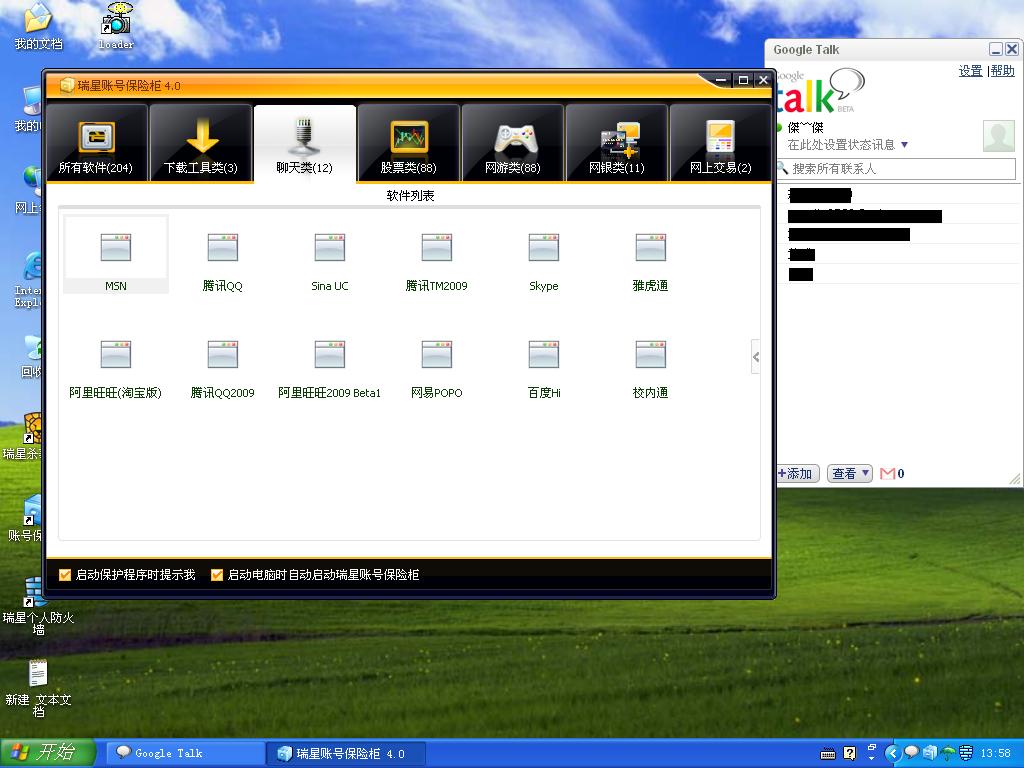Open the Gmail inbox icon in Google Talk
Image resolution: width=1024 pixels, height=768 pixels.
point(888,473)
